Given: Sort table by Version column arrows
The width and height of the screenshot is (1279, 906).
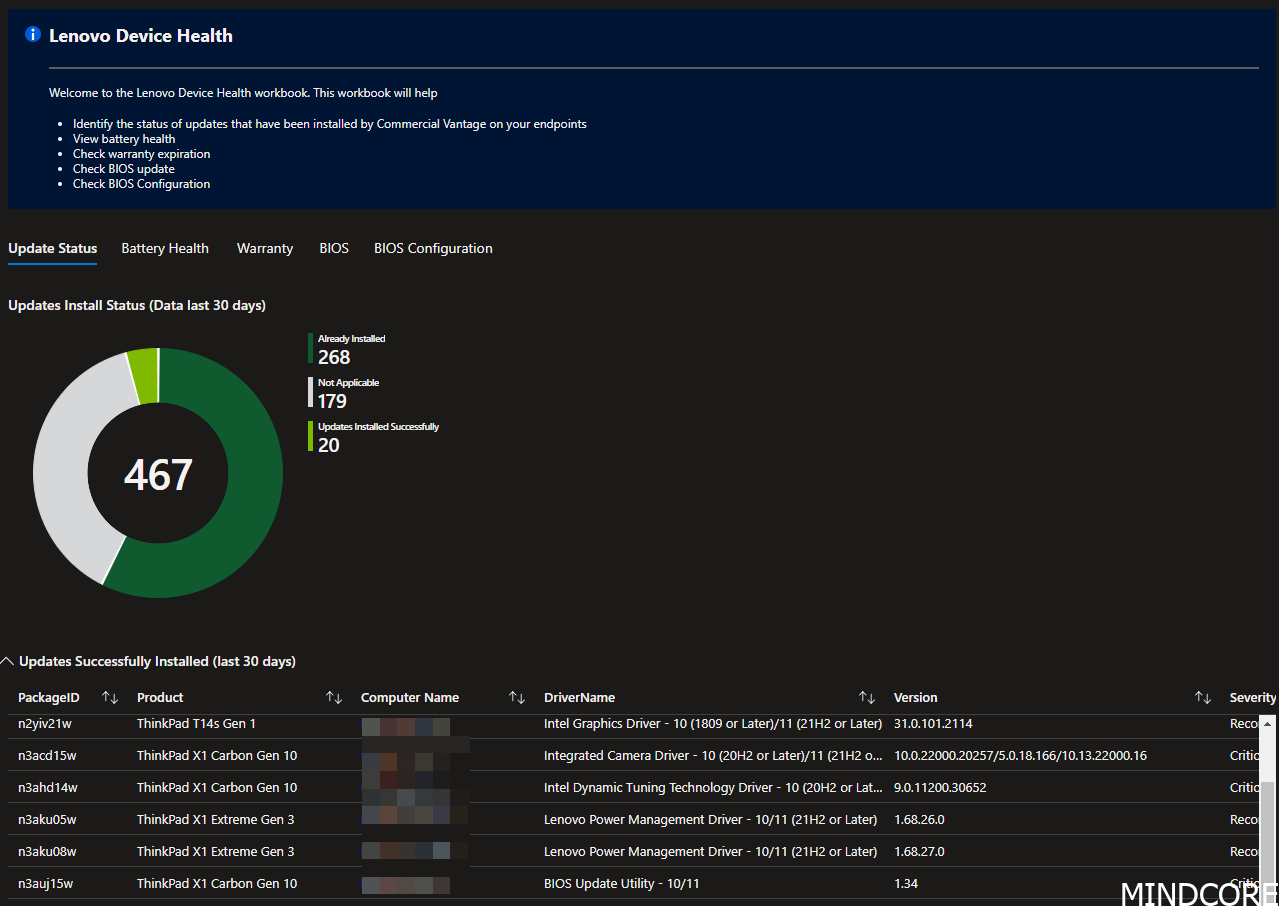Looking at the screenshot, I should click(1203, 697).
